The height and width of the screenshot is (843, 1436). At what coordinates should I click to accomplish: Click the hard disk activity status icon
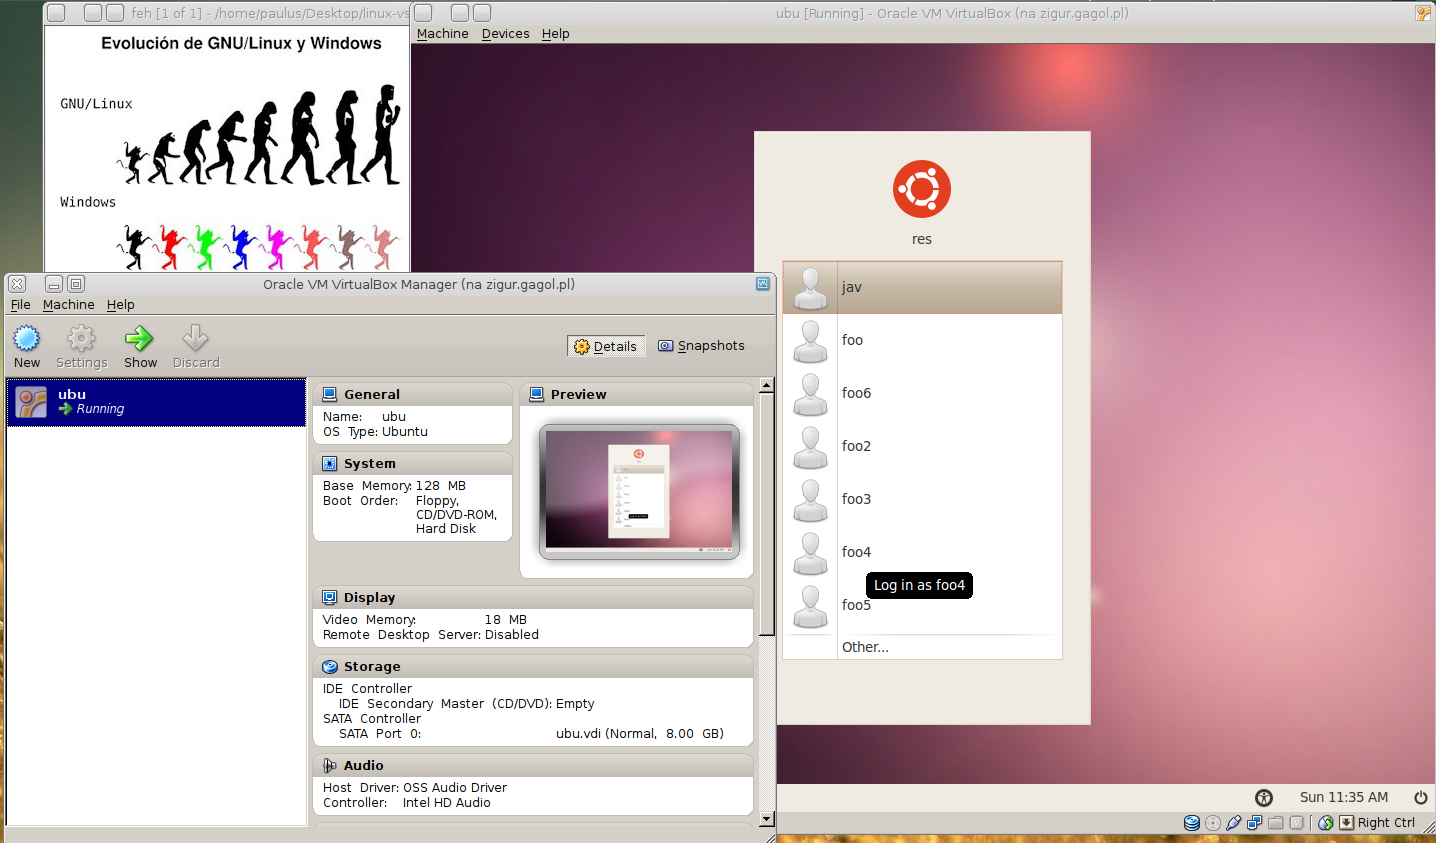pyautogui.click(x=1192, y=823)
